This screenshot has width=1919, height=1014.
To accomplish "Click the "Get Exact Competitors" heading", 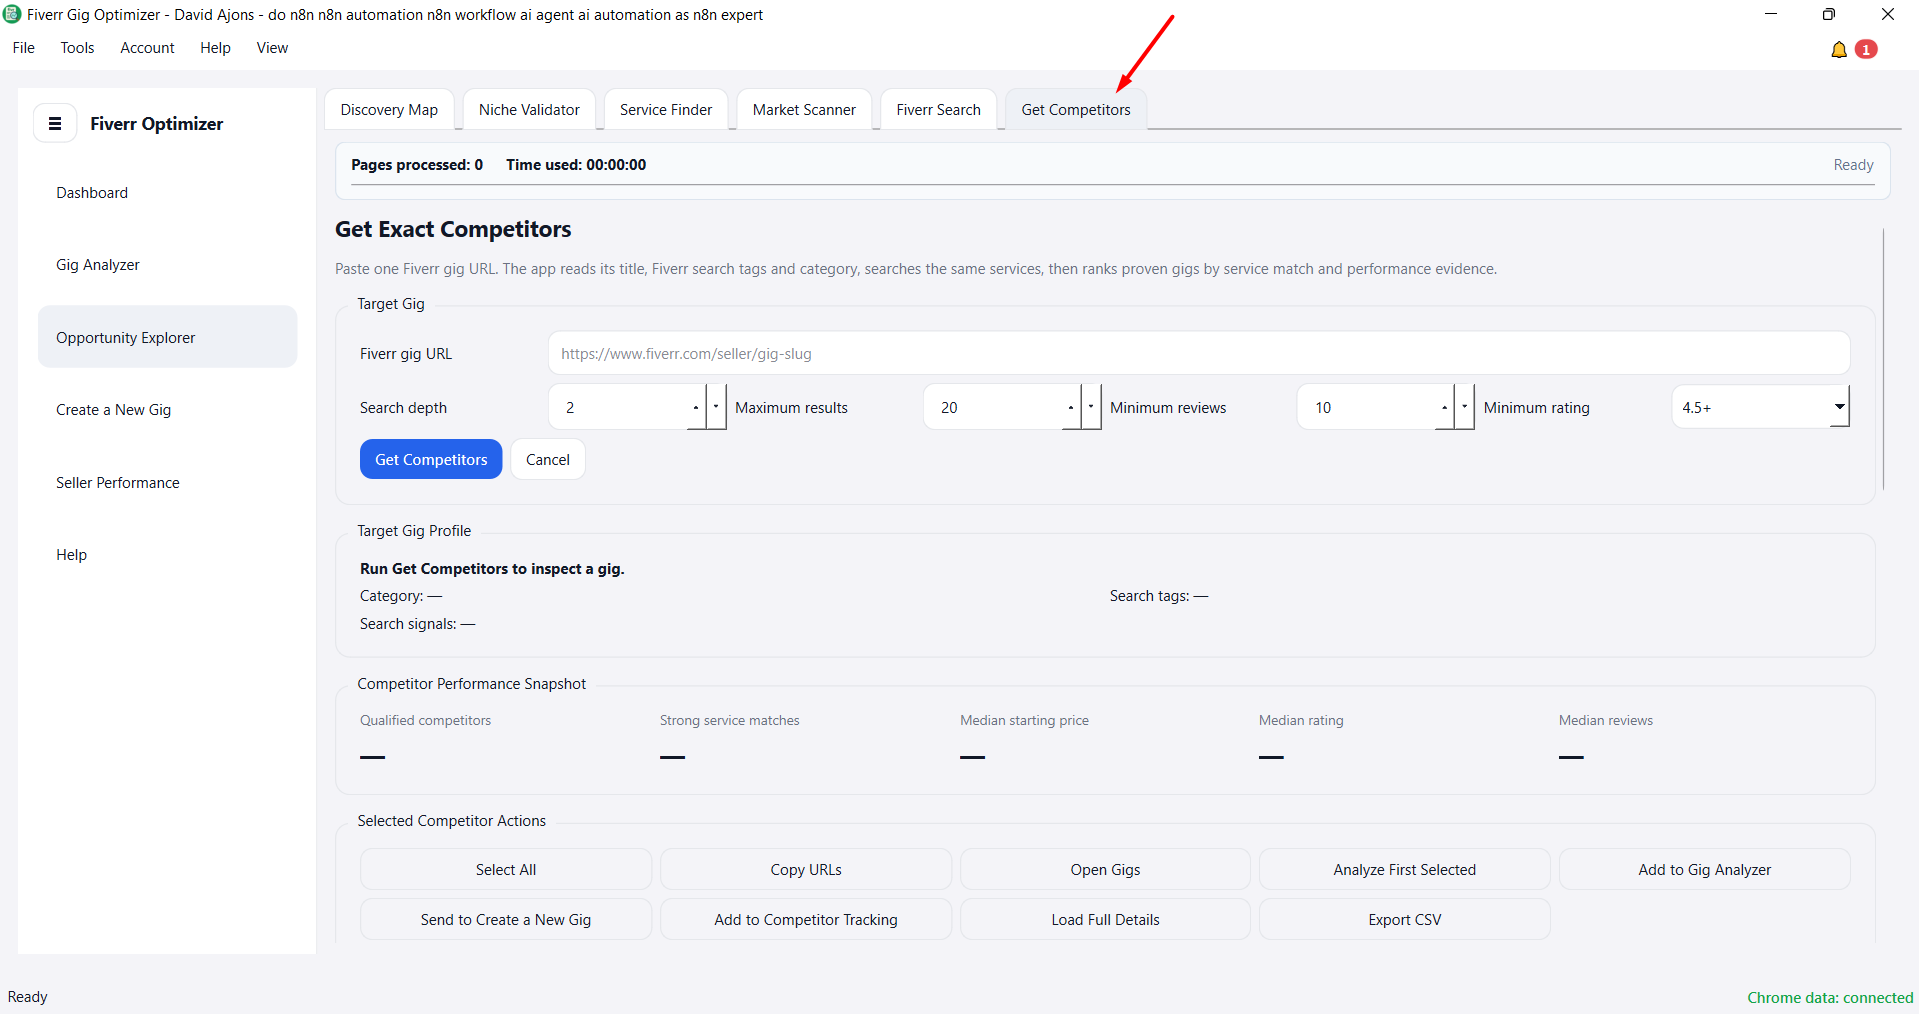I will [x=453, y=229].
